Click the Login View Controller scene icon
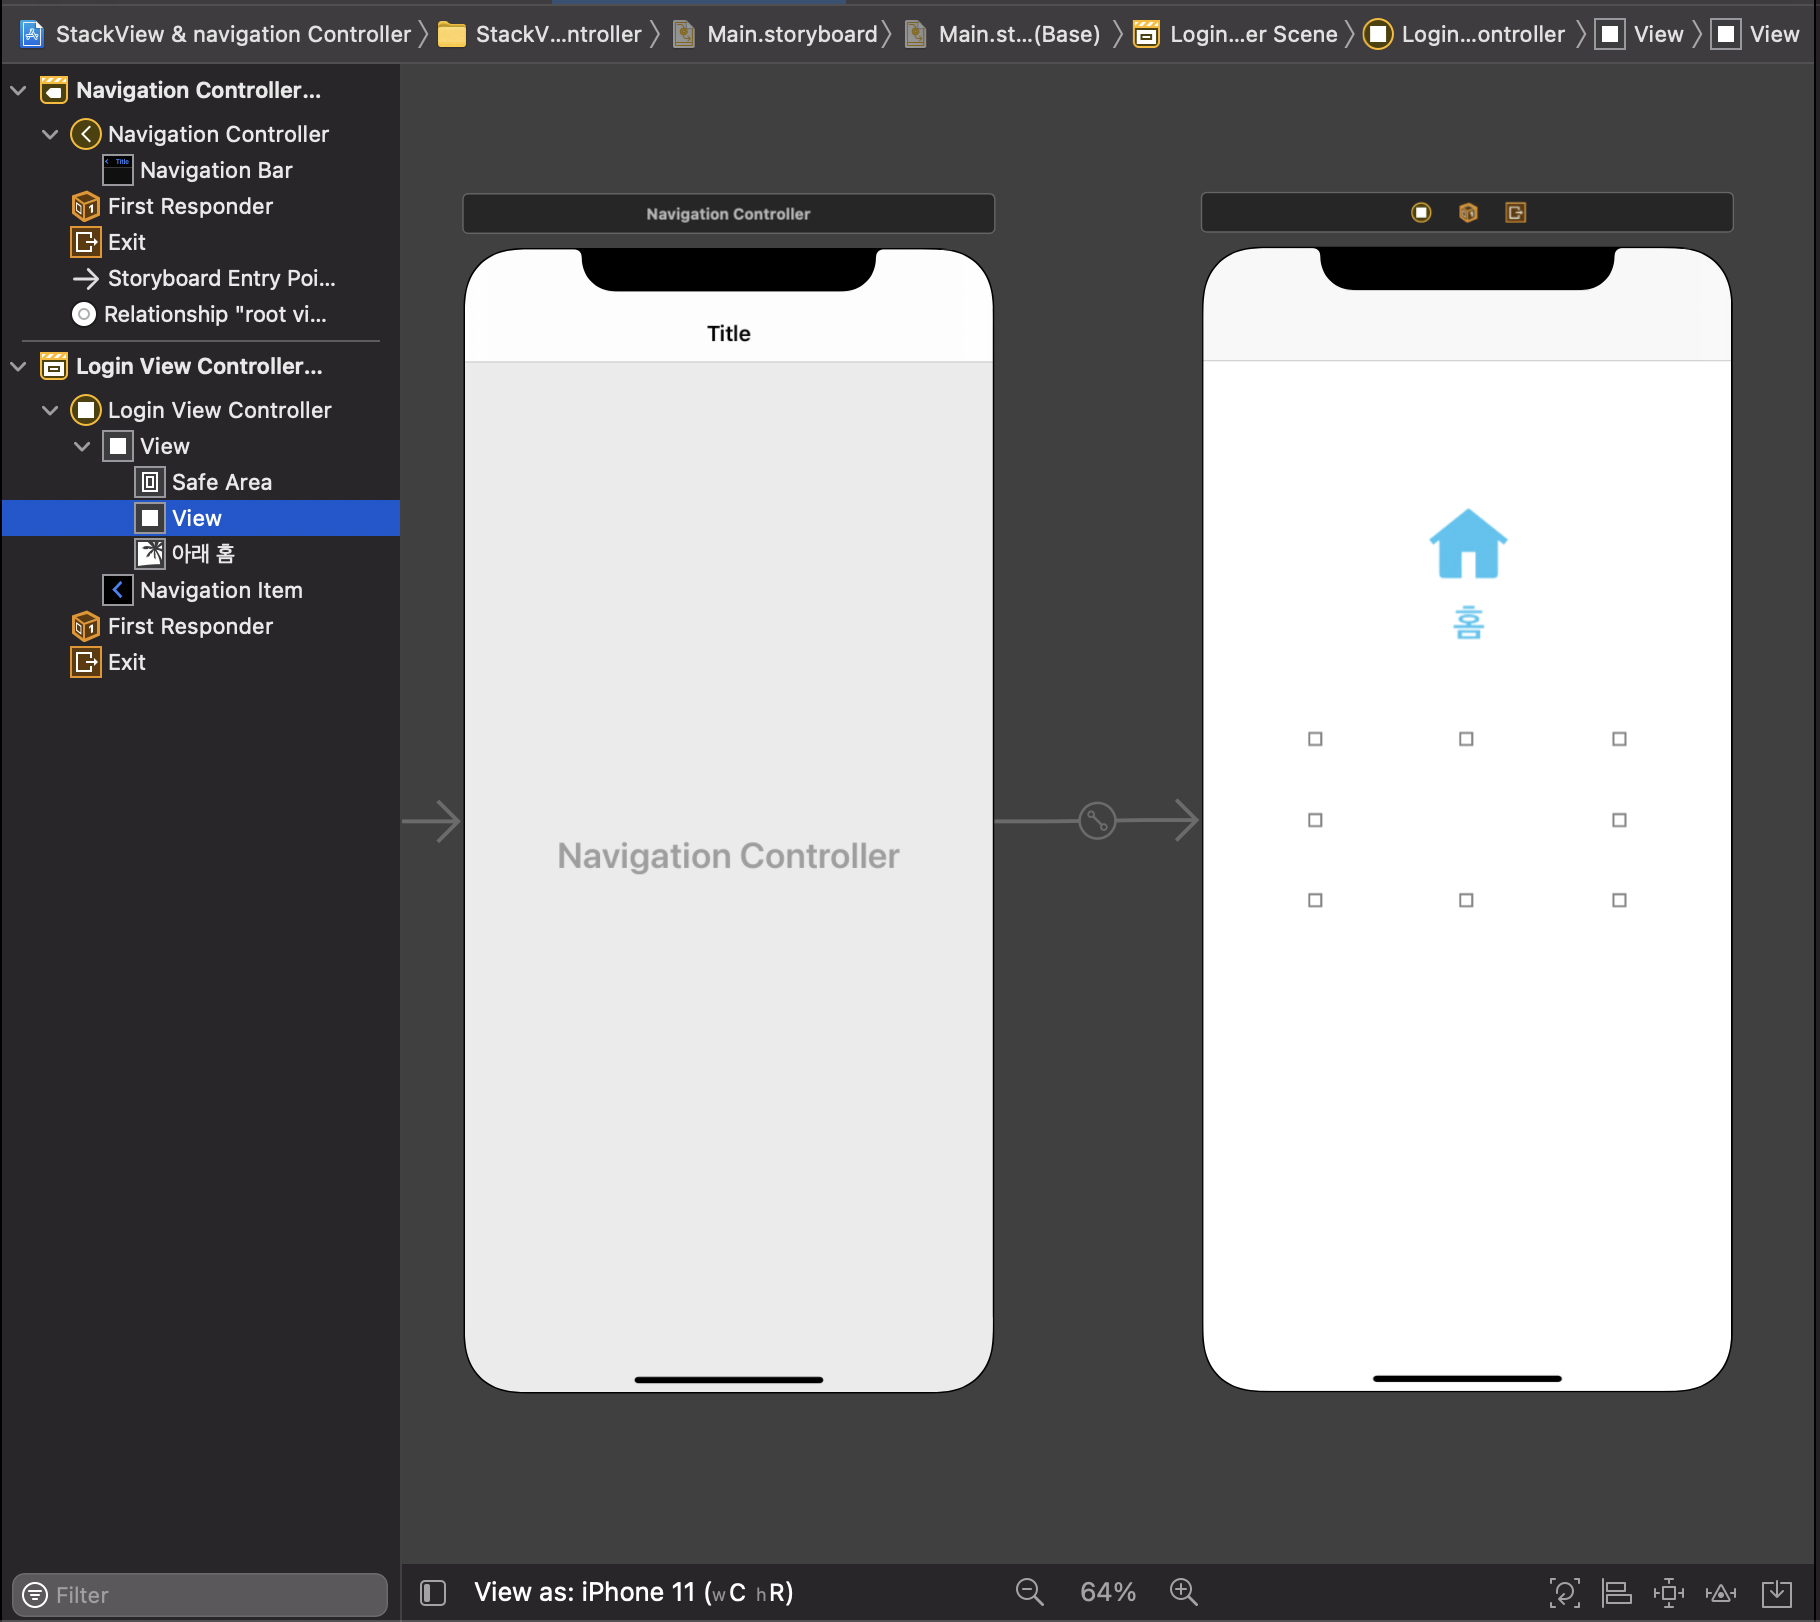The width and height of the screenshot is (1820, 1622). (x=54, y=366)
